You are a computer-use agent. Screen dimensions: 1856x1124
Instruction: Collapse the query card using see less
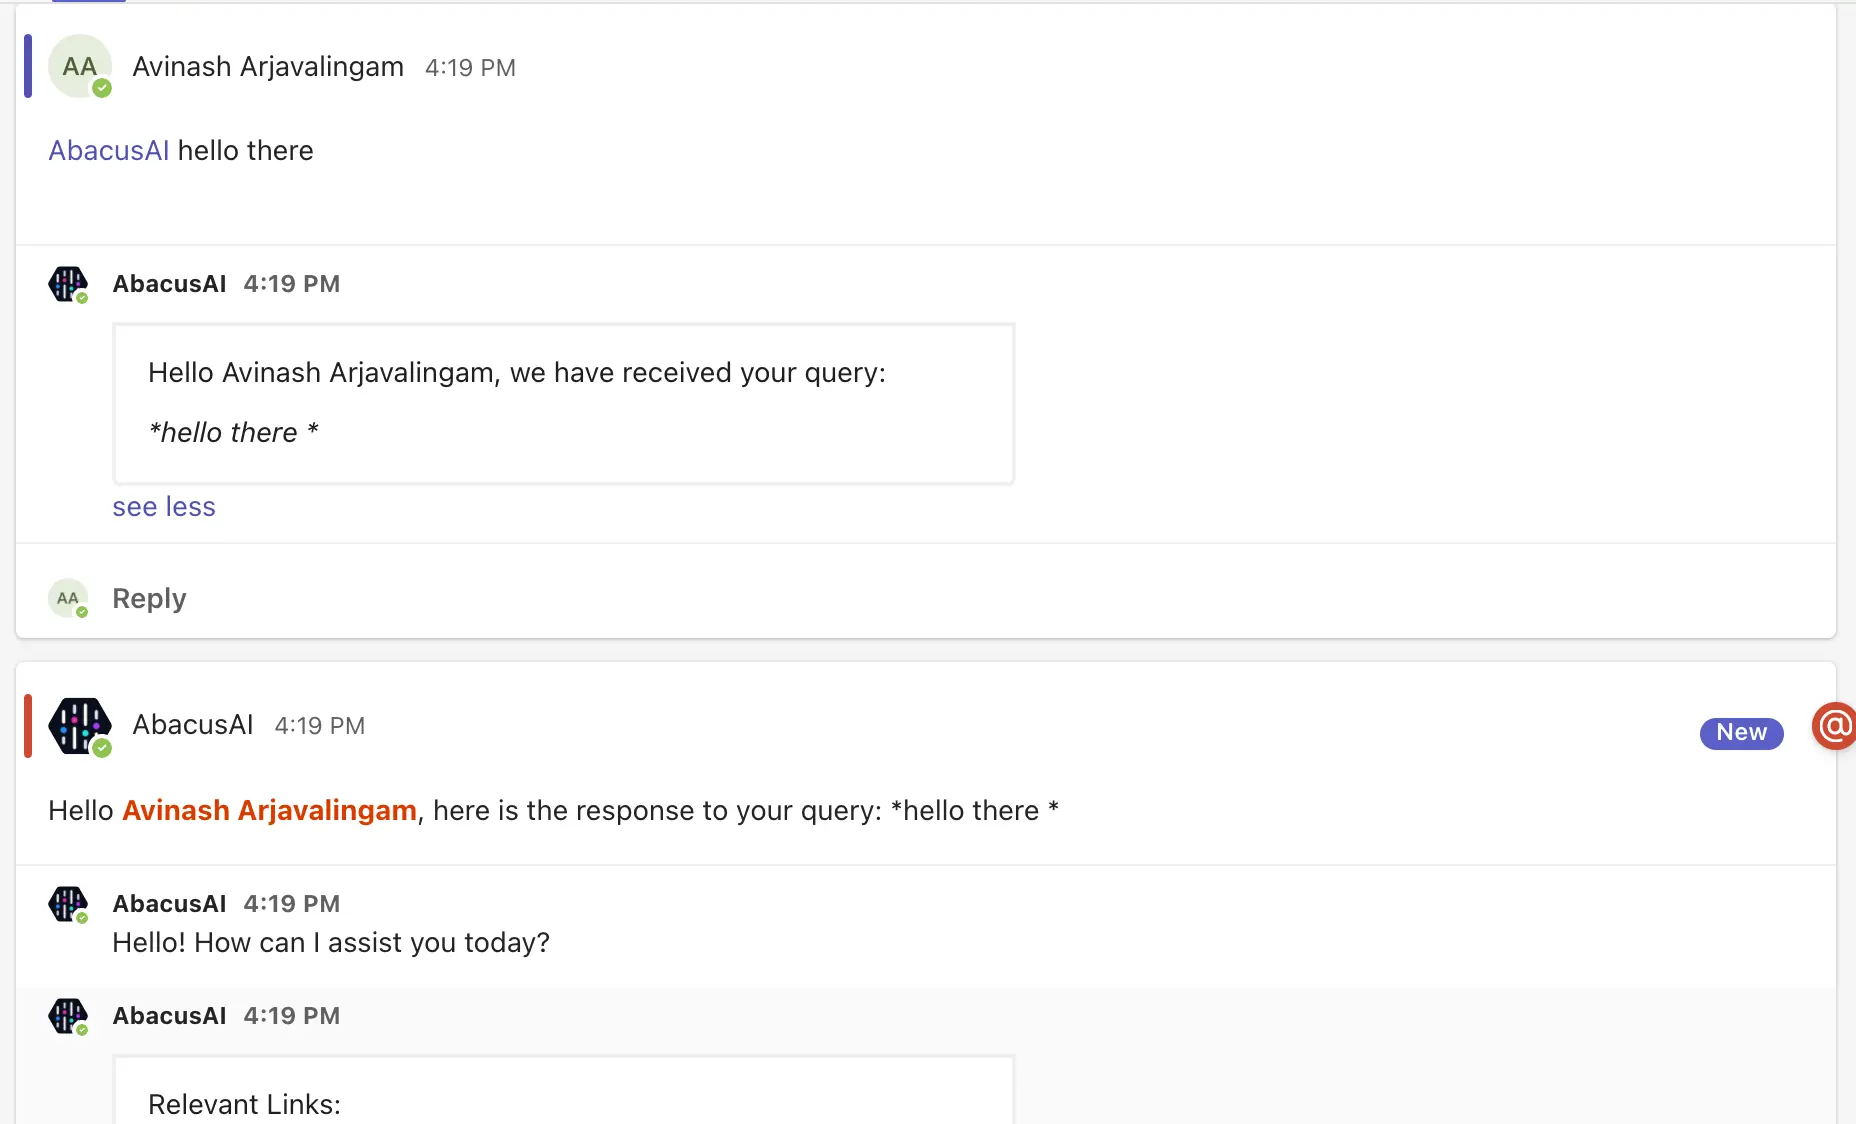point(163,506)
